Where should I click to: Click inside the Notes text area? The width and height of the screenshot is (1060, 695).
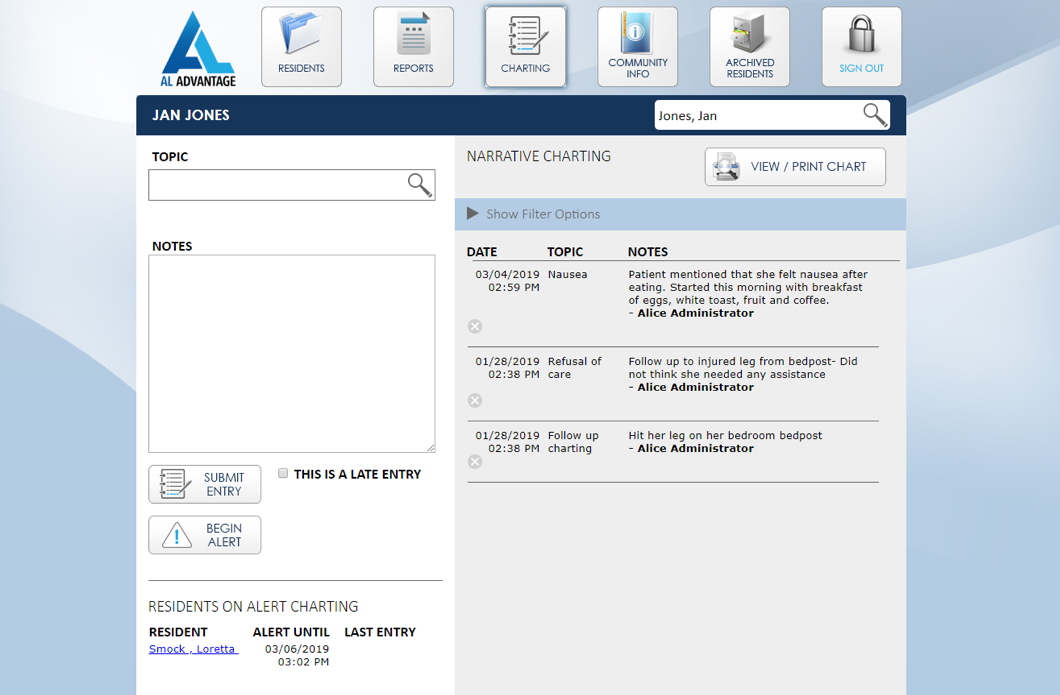click(x=292, y=354)
